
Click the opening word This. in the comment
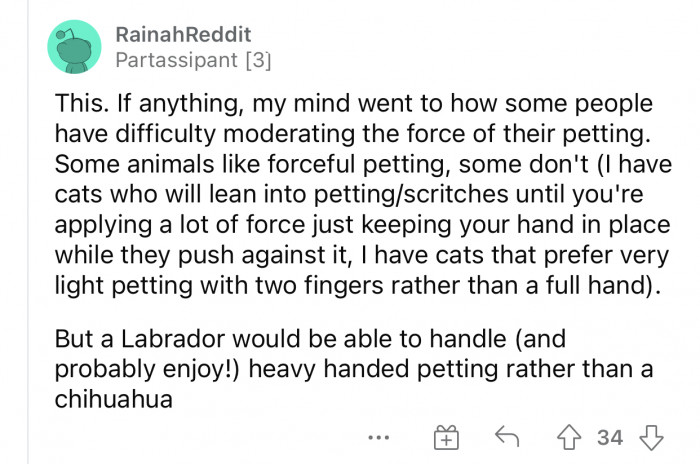click(x=82, y=103)
